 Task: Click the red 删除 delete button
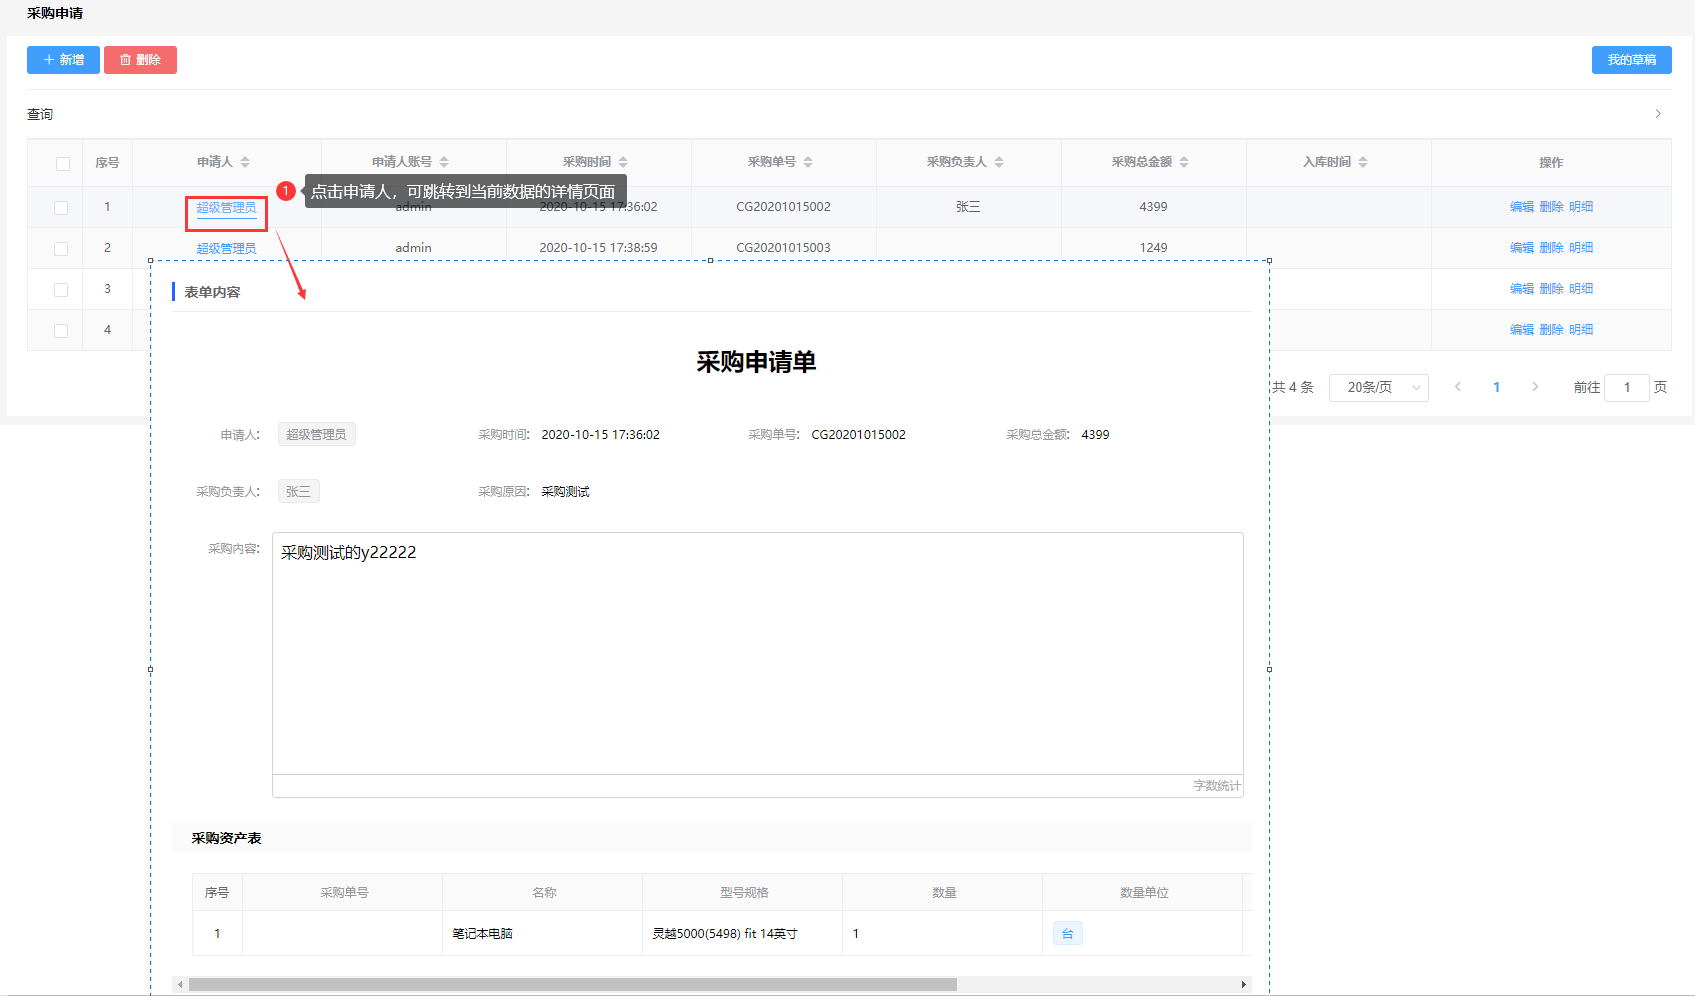tap(140, 60)
